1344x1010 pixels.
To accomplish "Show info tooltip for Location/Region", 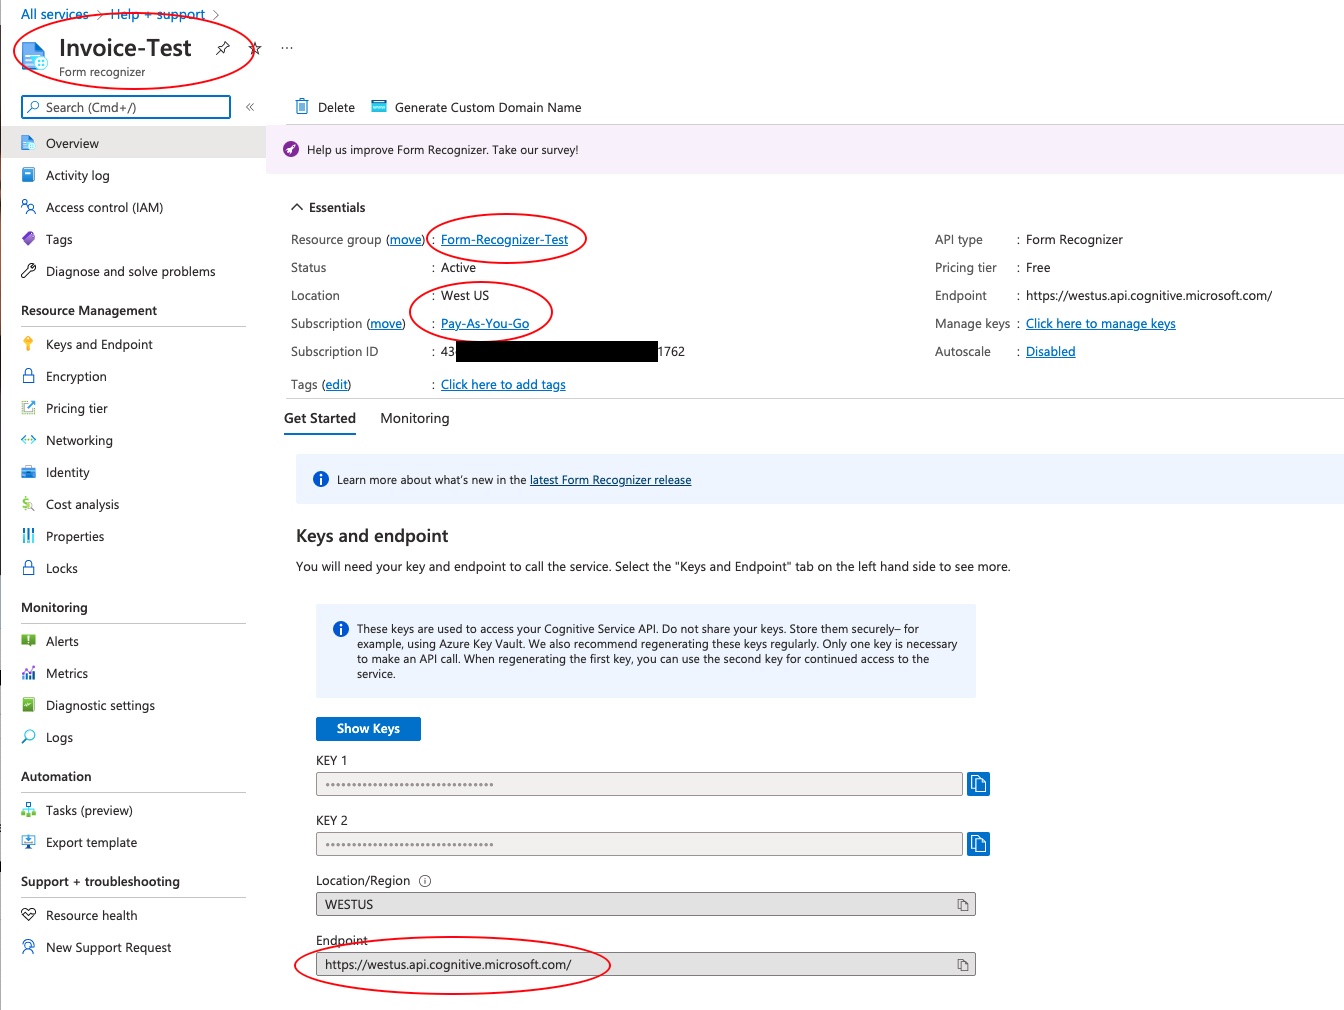I will click(425, 881).
